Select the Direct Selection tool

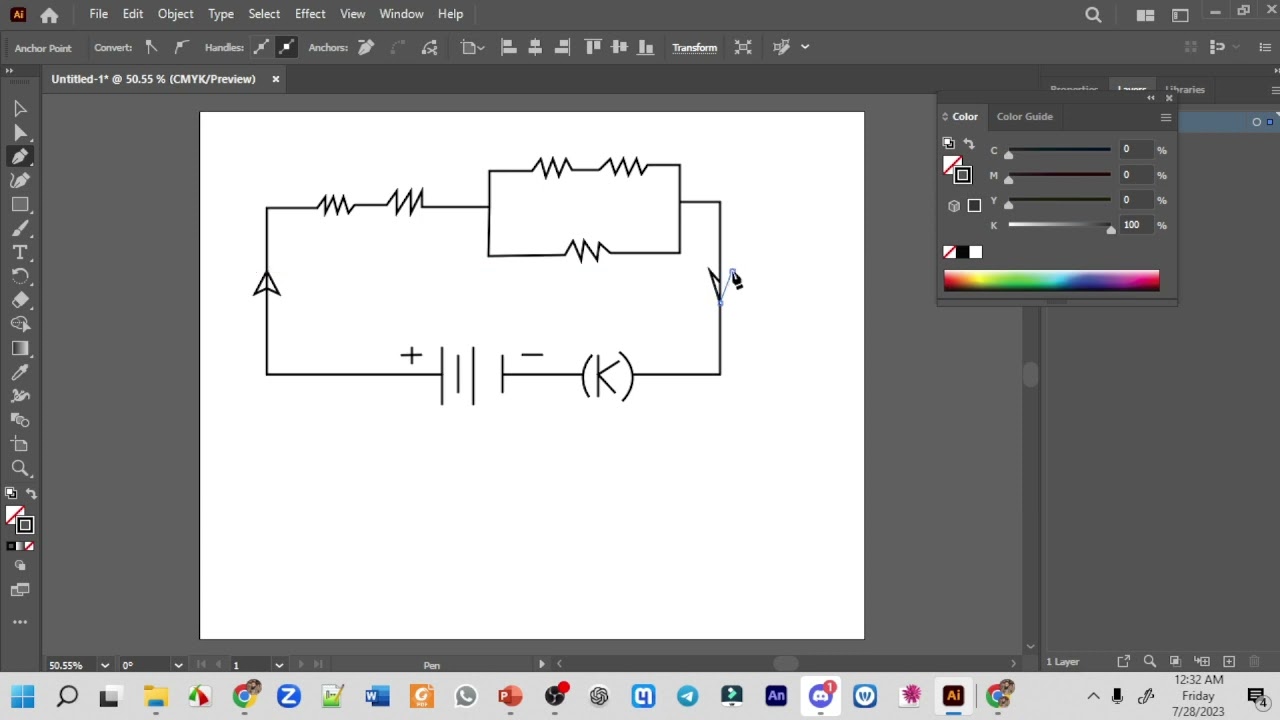click(x=20, y=132)
